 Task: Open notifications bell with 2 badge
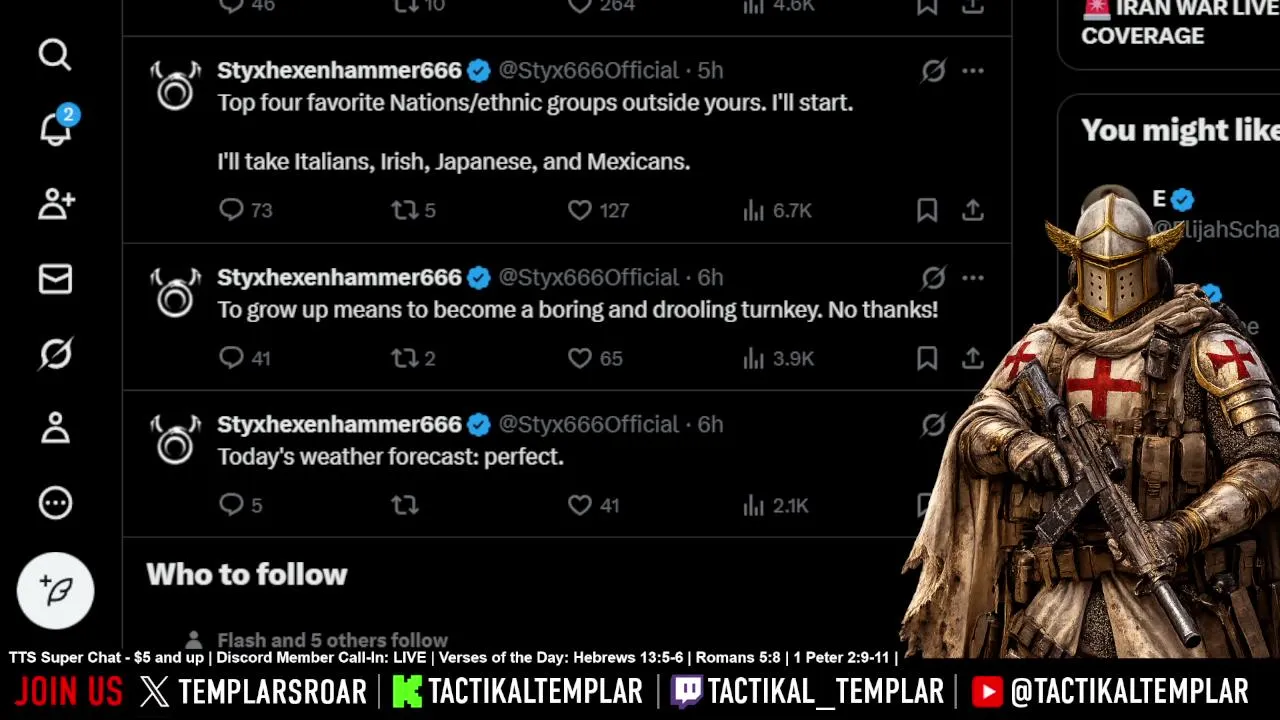[x=56, y=127]
